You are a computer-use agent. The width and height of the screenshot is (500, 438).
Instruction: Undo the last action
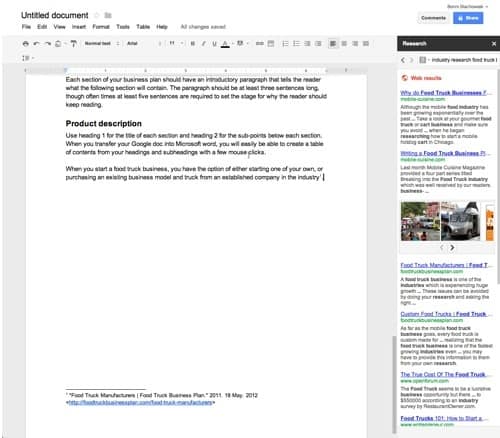(37, 44)
